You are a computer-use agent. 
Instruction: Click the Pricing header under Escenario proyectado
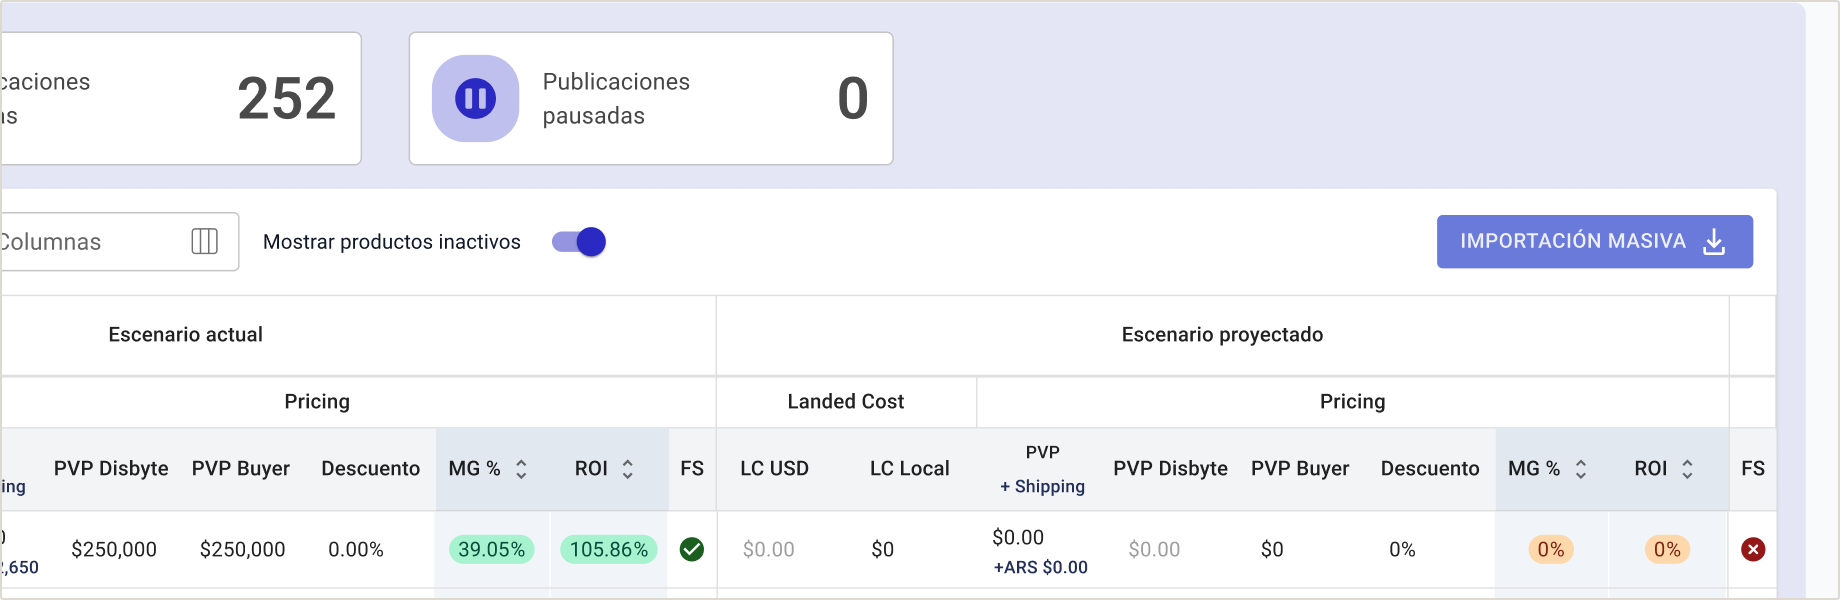tap(1353, 402)
